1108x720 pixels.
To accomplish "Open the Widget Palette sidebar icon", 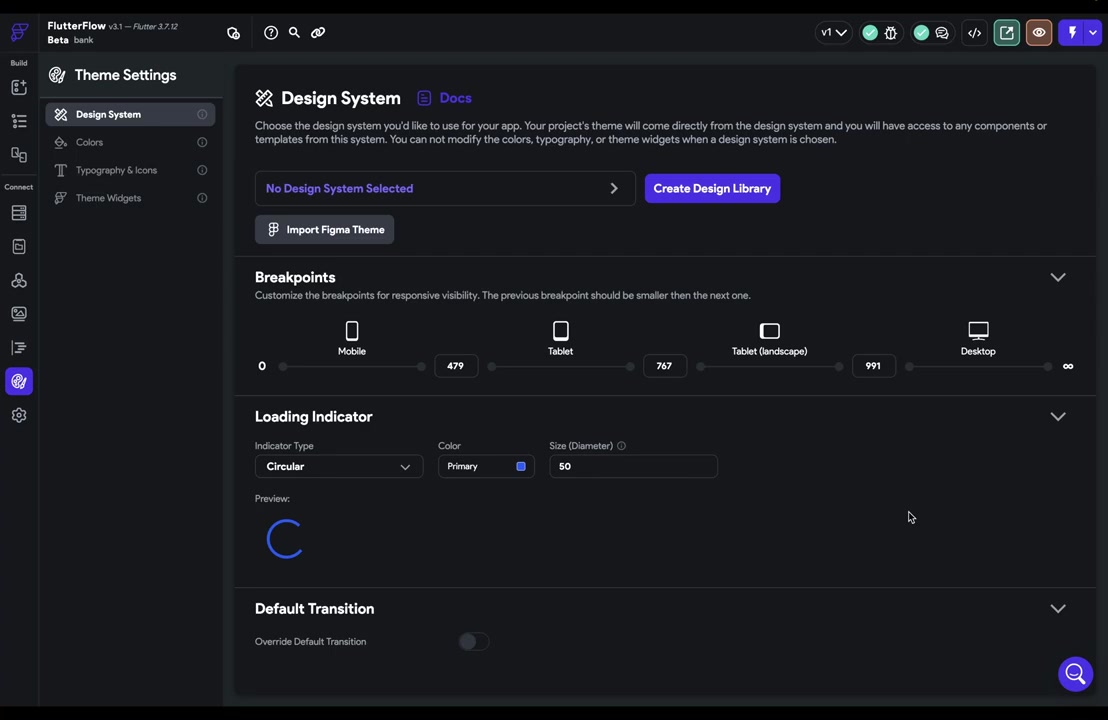I will (x=19, y=87).
